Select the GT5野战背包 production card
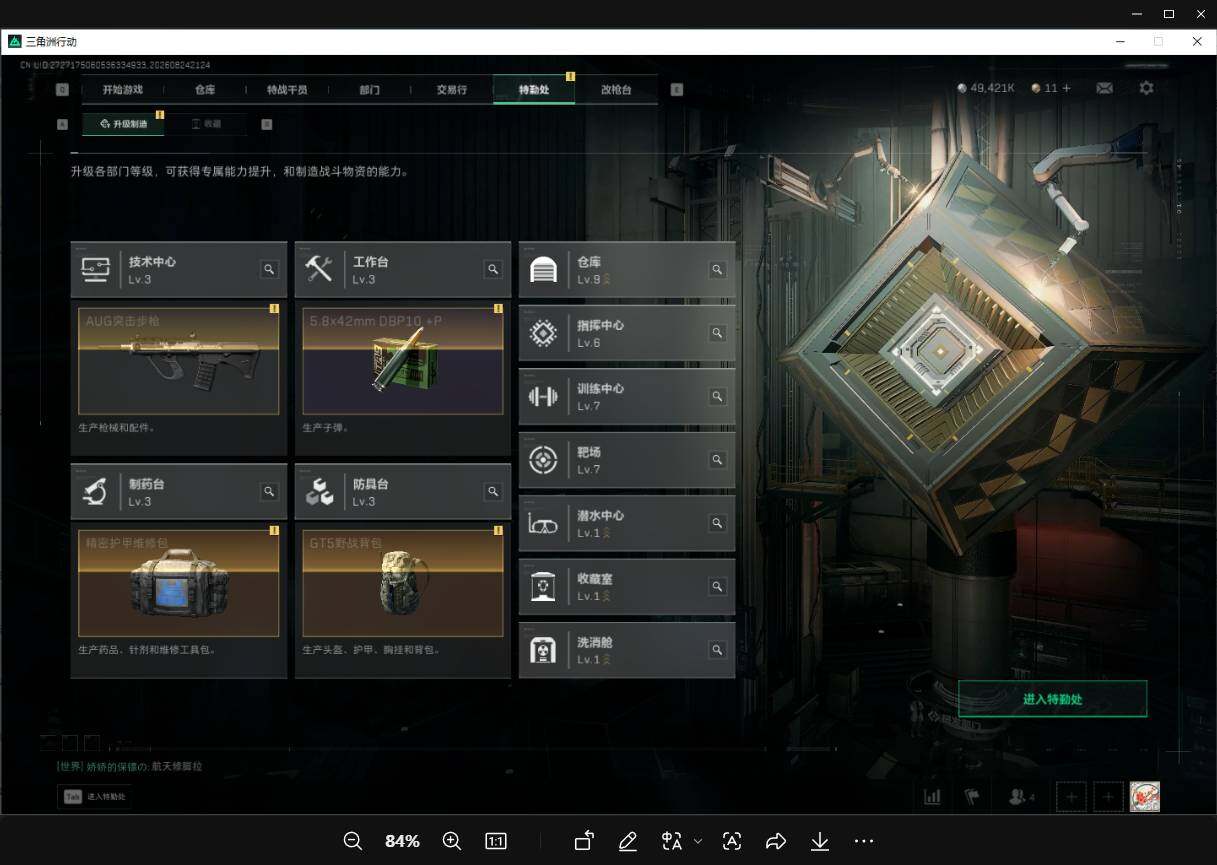 (x=403, y=583)
